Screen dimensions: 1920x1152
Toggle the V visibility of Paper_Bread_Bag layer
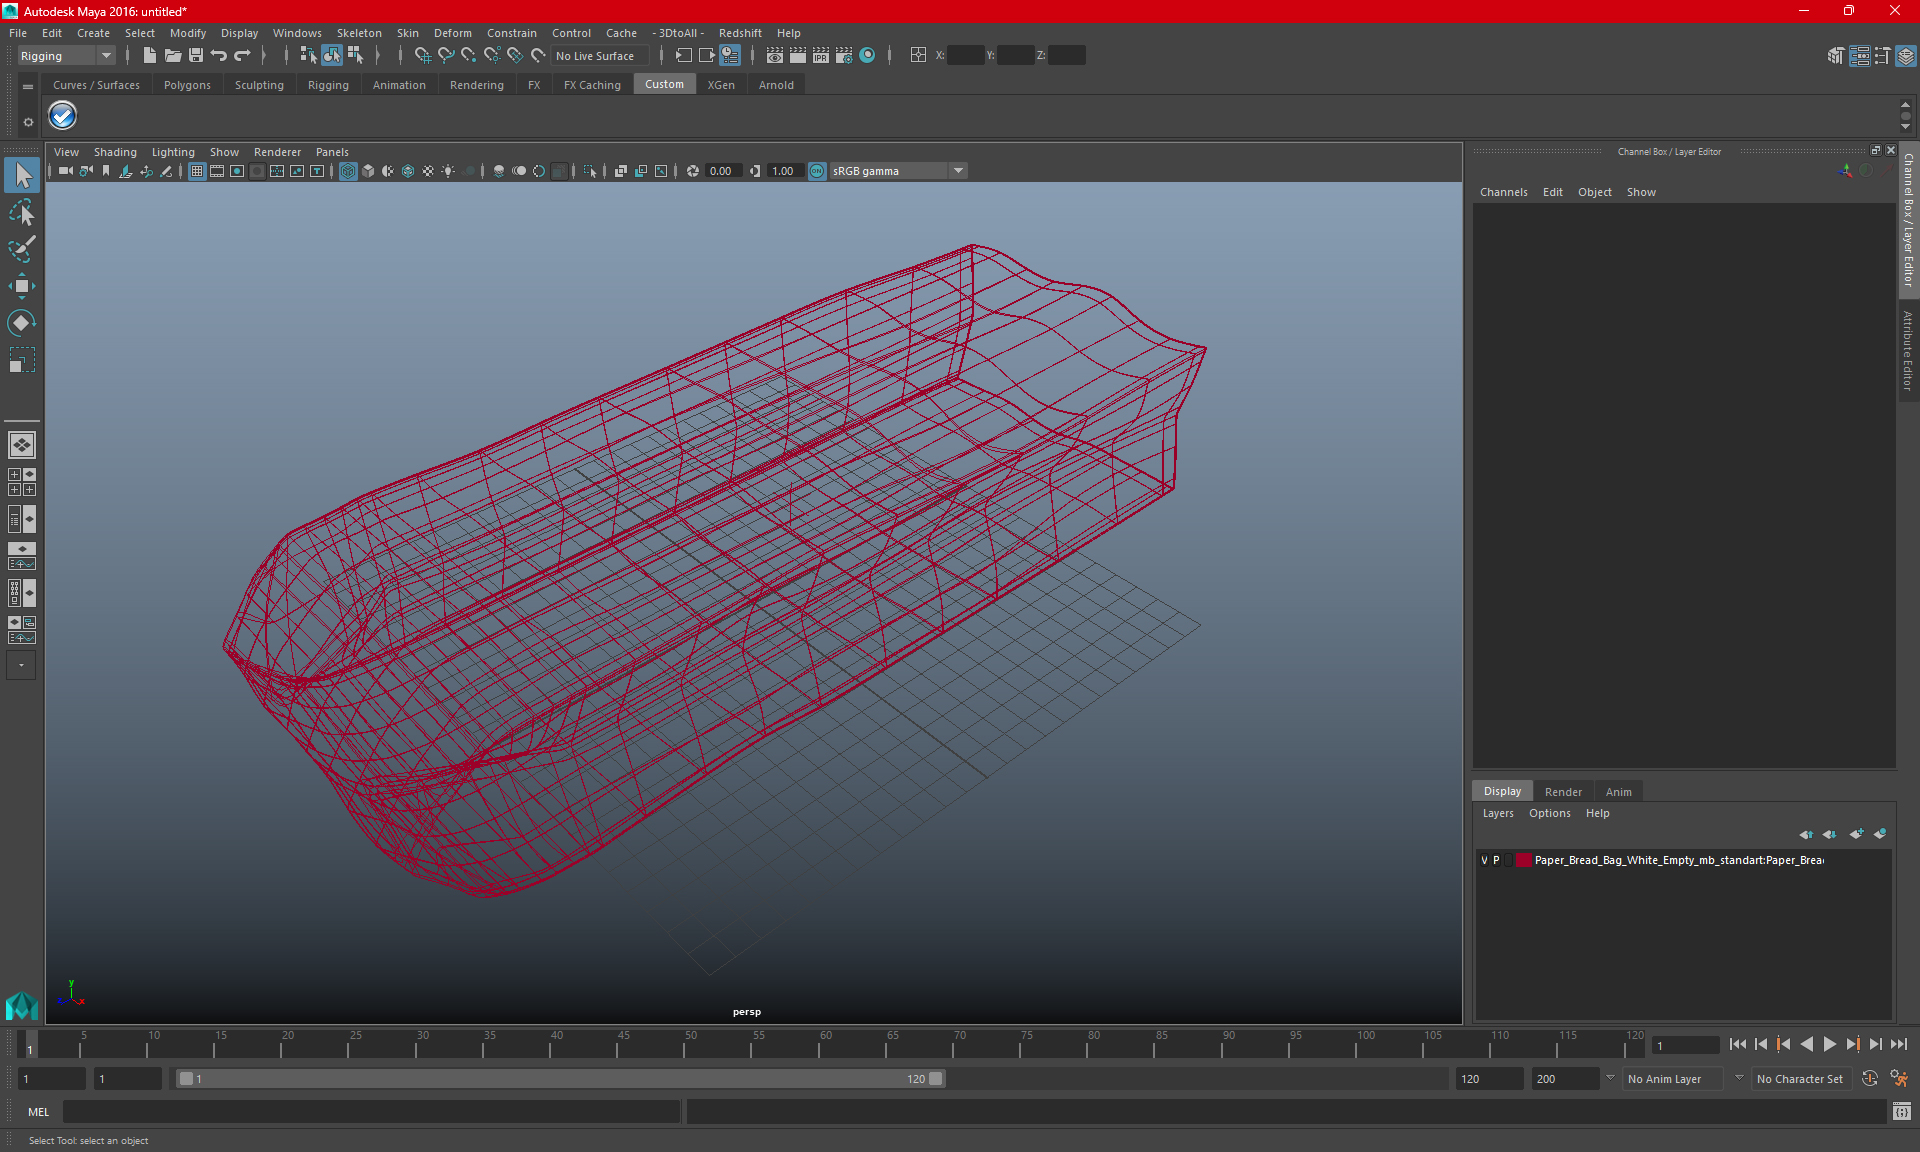click(x=1484, y=860)
